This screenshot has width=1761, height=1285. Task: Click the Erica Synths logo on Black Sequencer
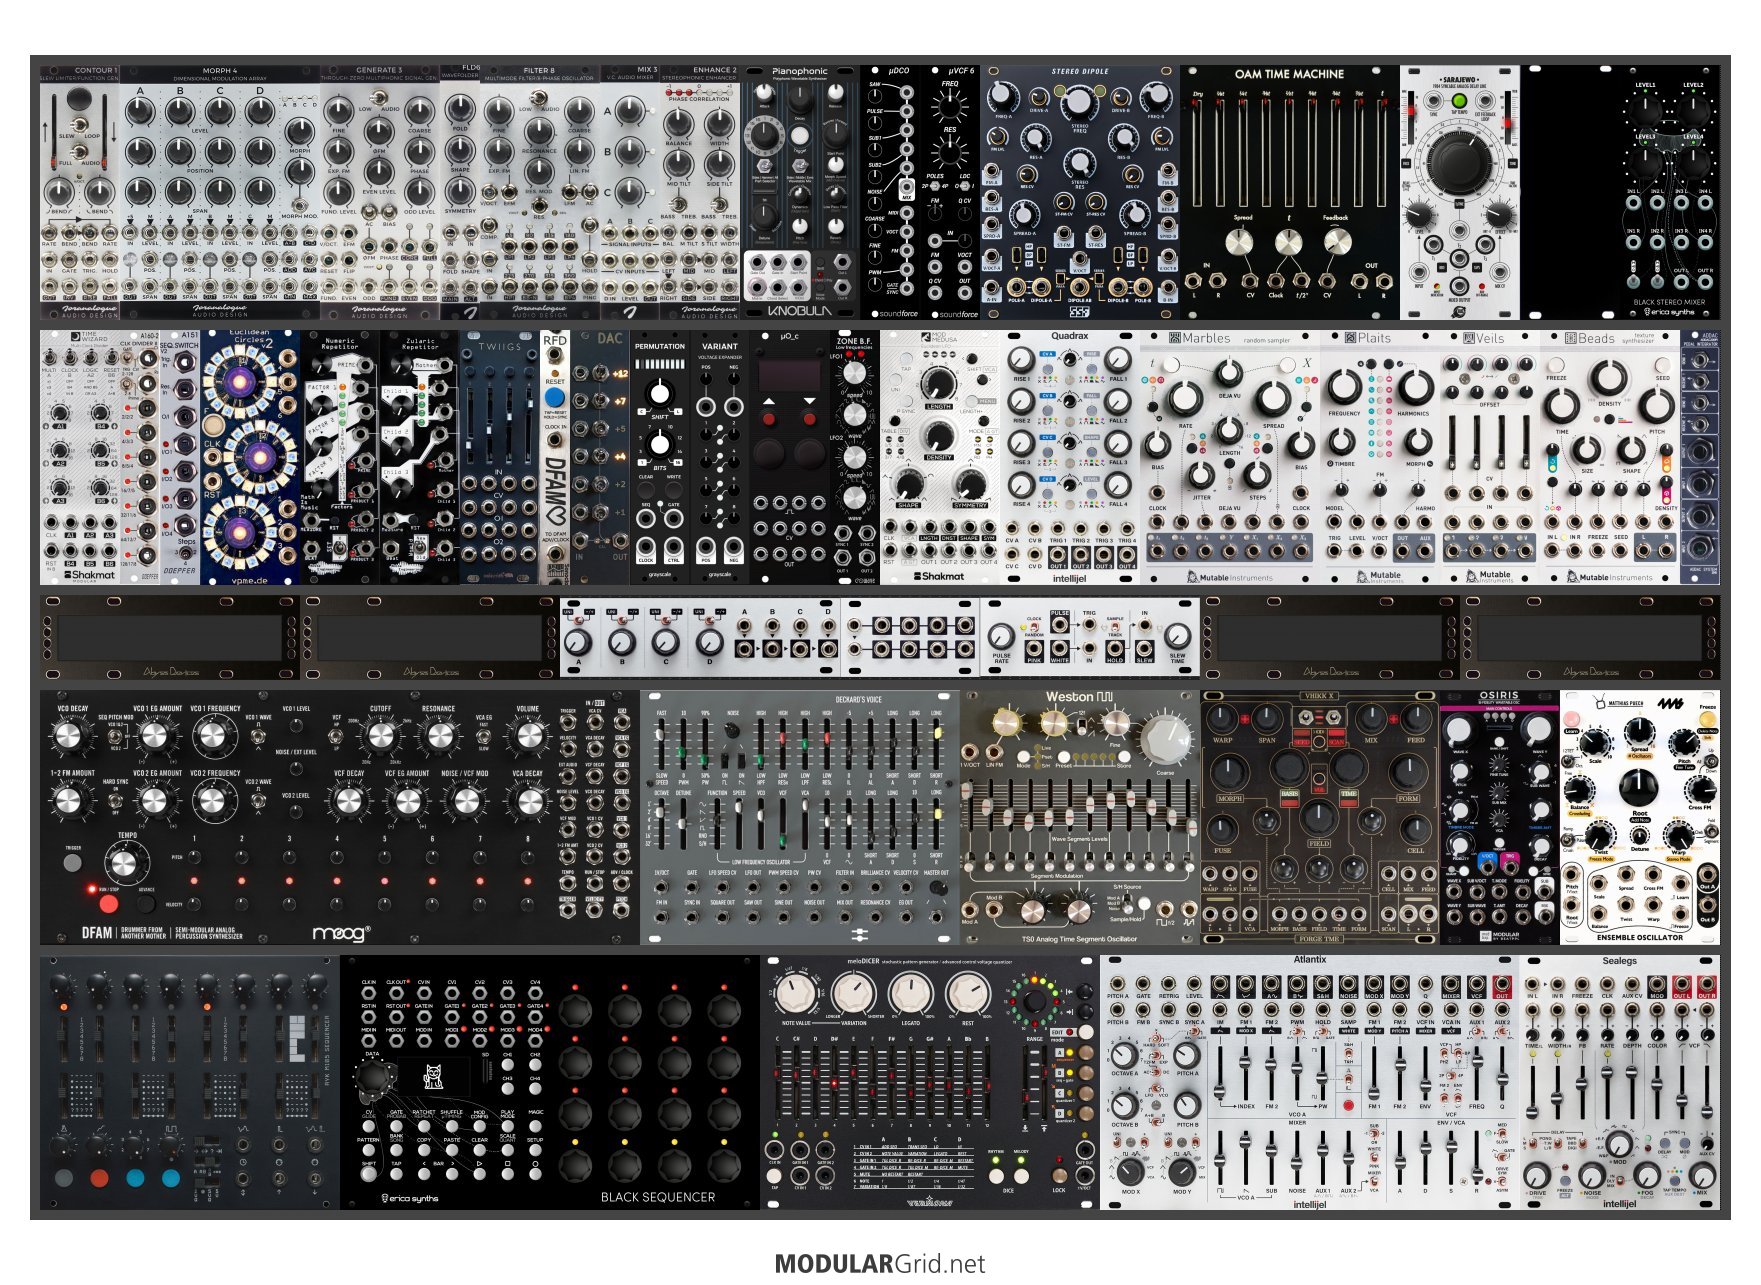(410, 1198)
